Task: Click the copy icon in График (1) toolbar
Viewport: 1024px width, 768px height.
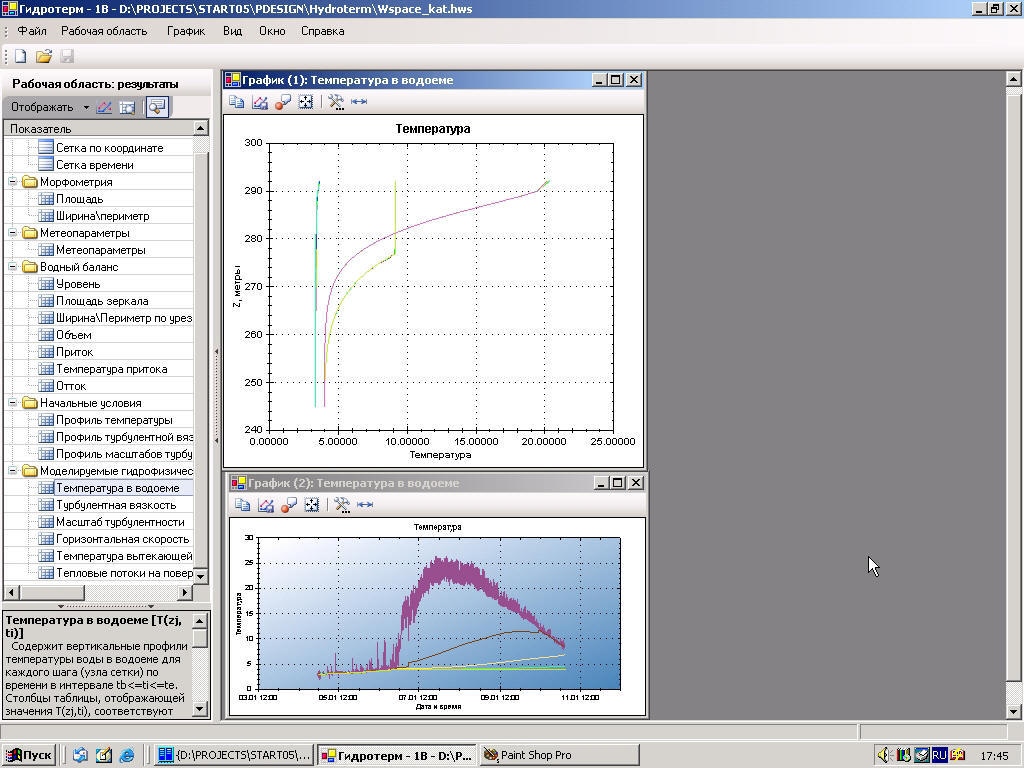Action: point(236,101)
